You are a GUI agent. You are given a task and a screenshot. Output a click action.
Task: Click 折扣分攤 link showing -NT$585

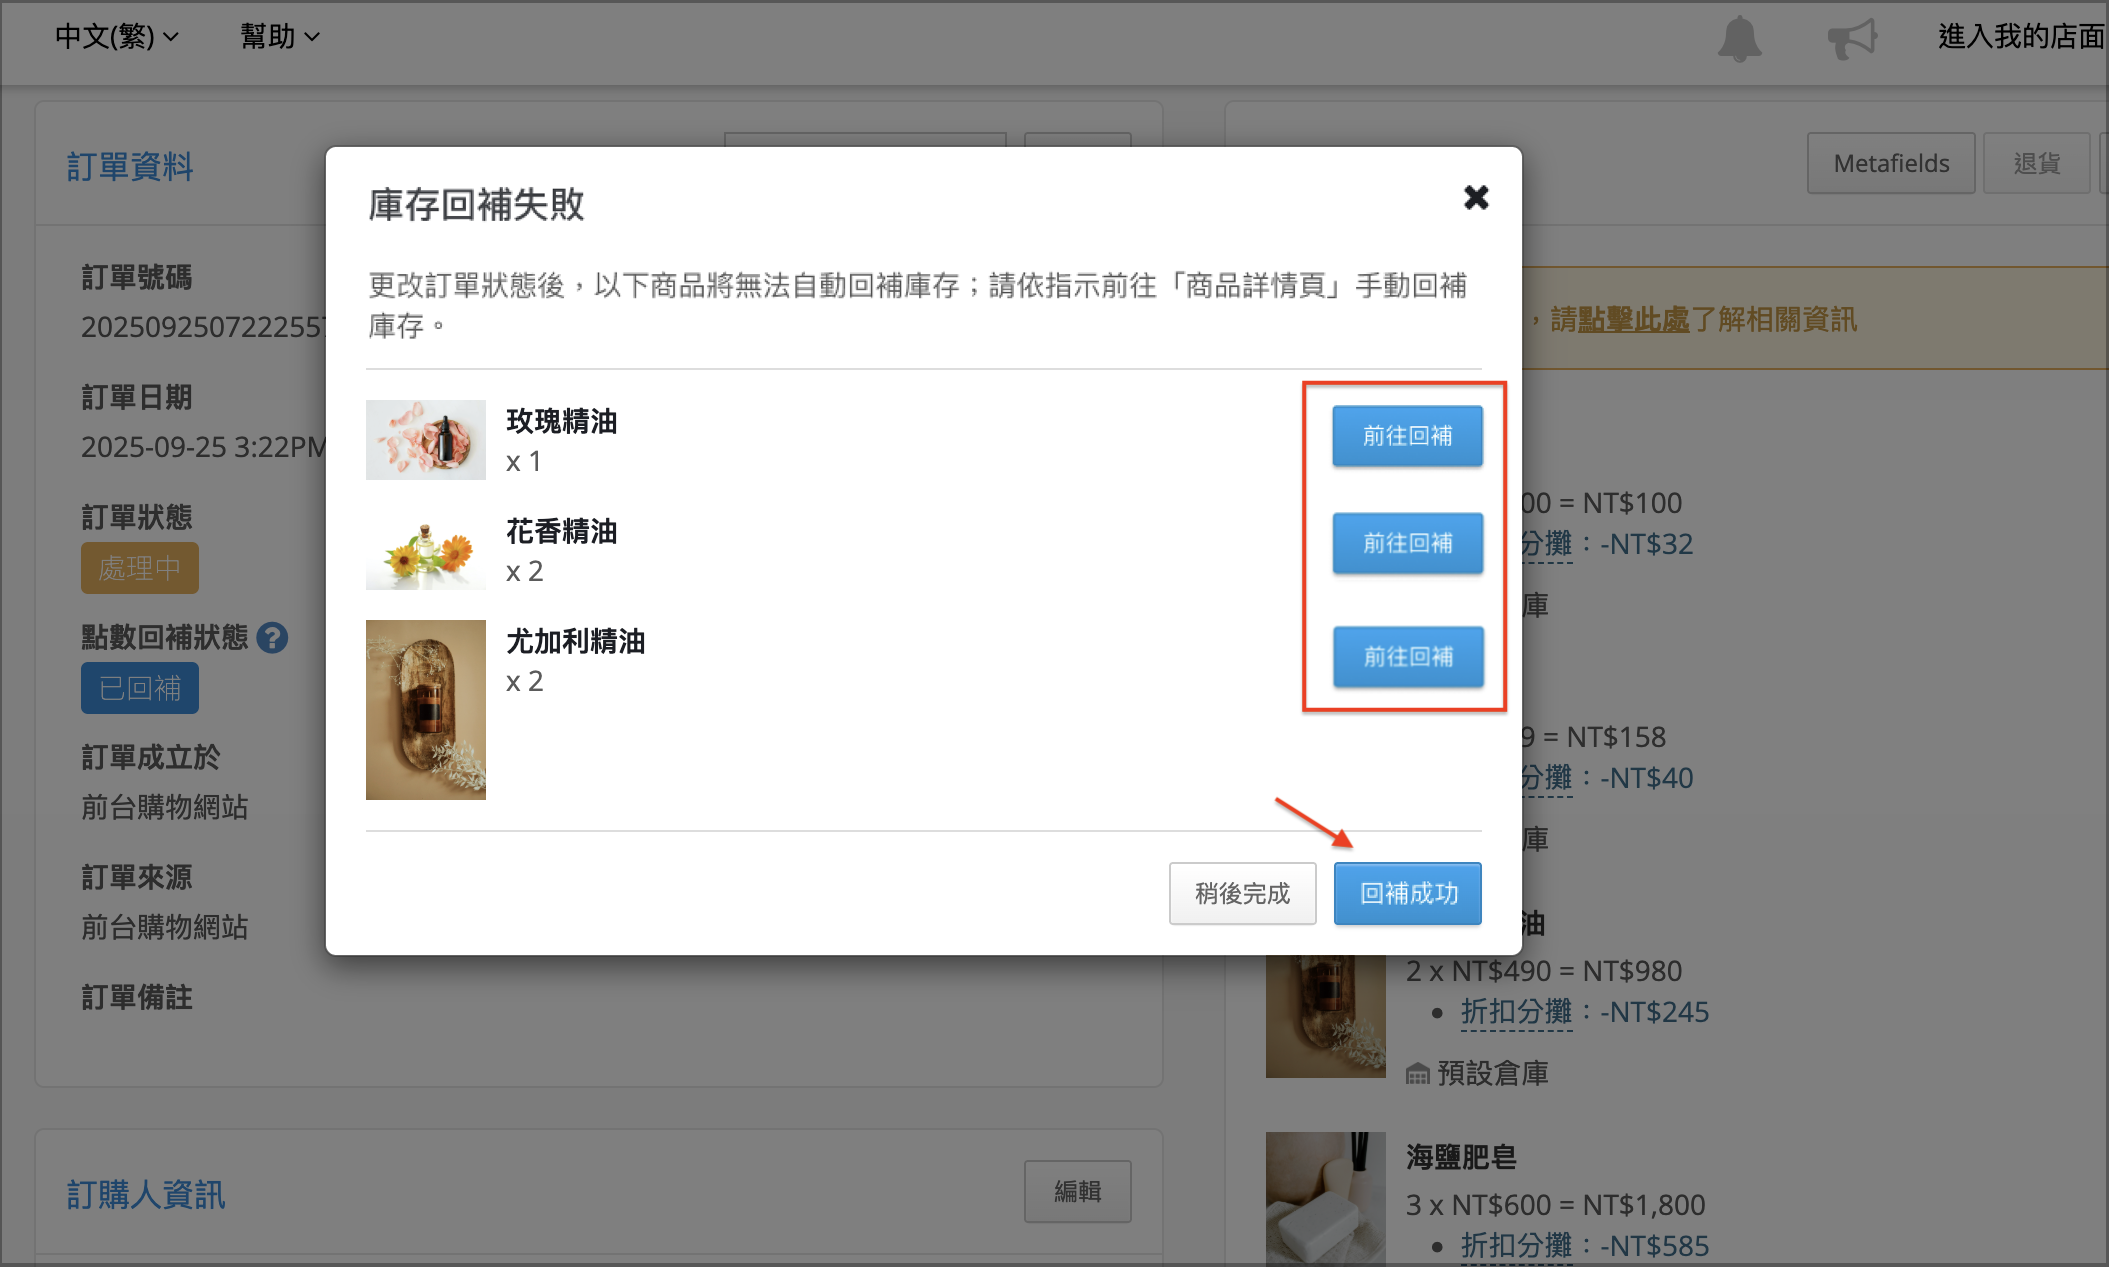[x=1516, y=1246]
